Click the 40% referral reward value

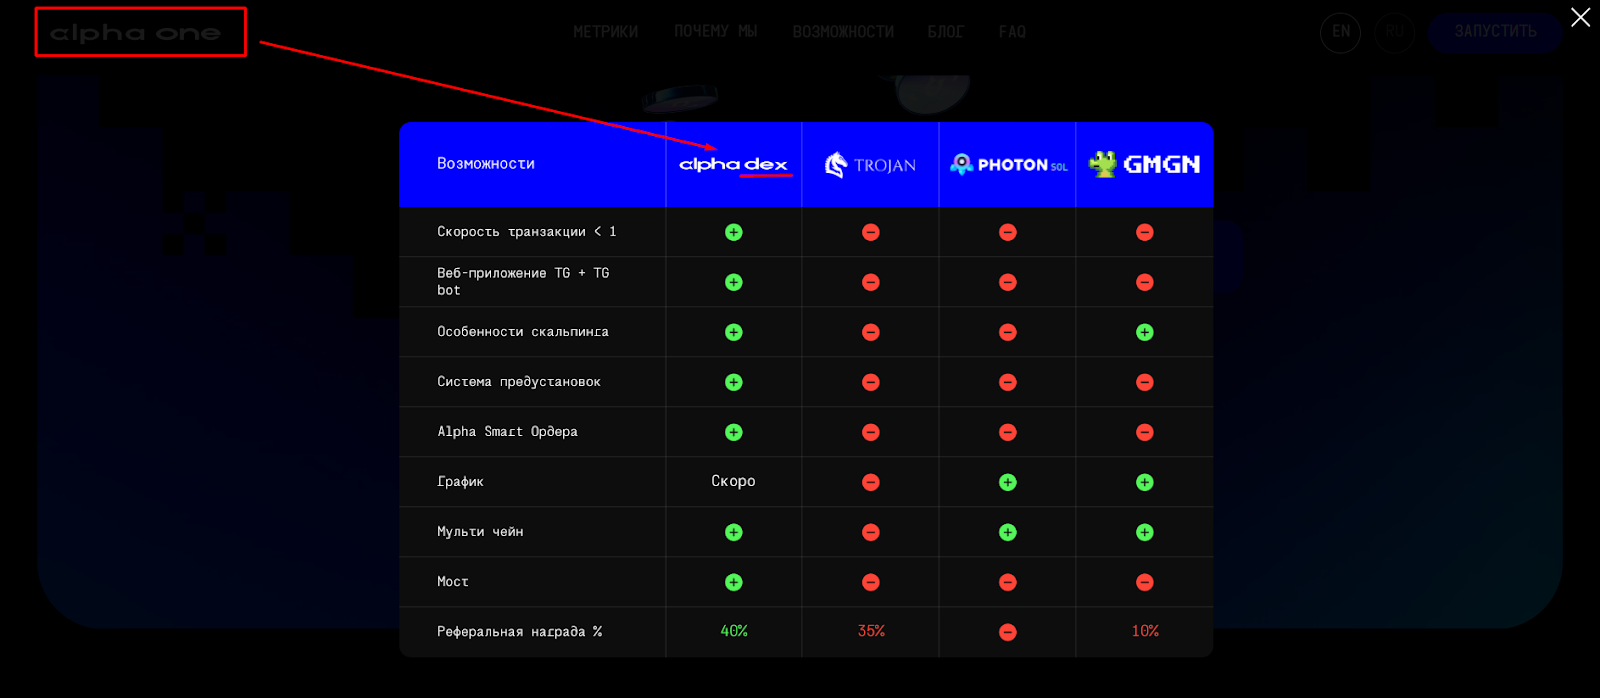[x=734, y=631]
